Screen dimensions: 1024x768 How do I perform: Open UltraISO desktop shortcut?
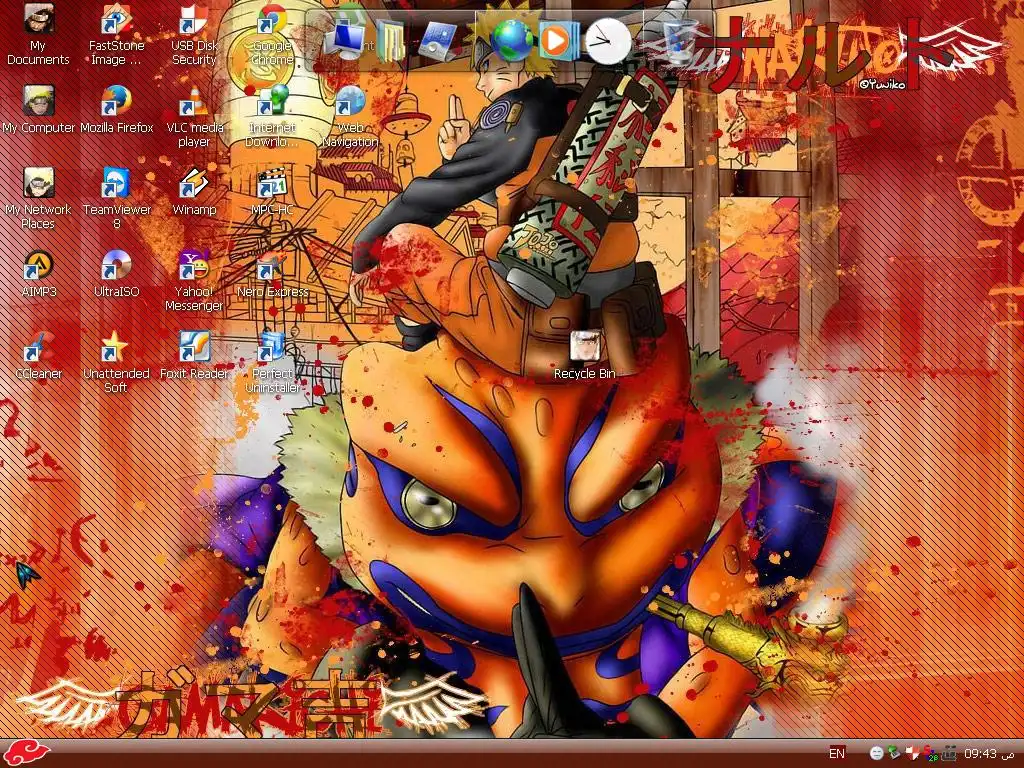[116, 273]
